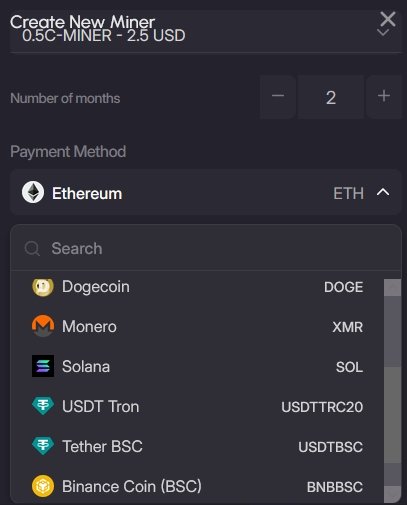407x505 pixels.
Task: Click the search magnifier icon
Action: point(32,249)
